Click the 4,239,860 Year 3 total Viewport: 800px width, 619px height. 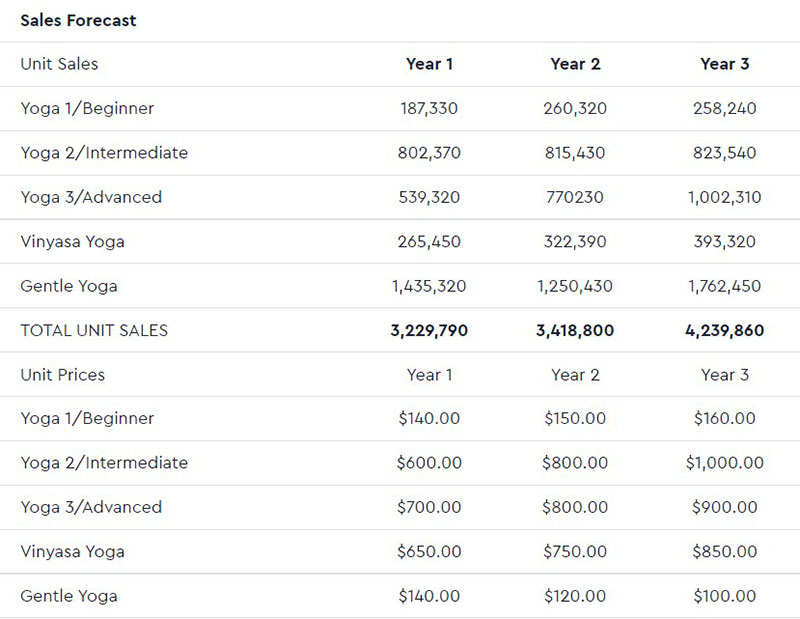click(x=724, y=330)
